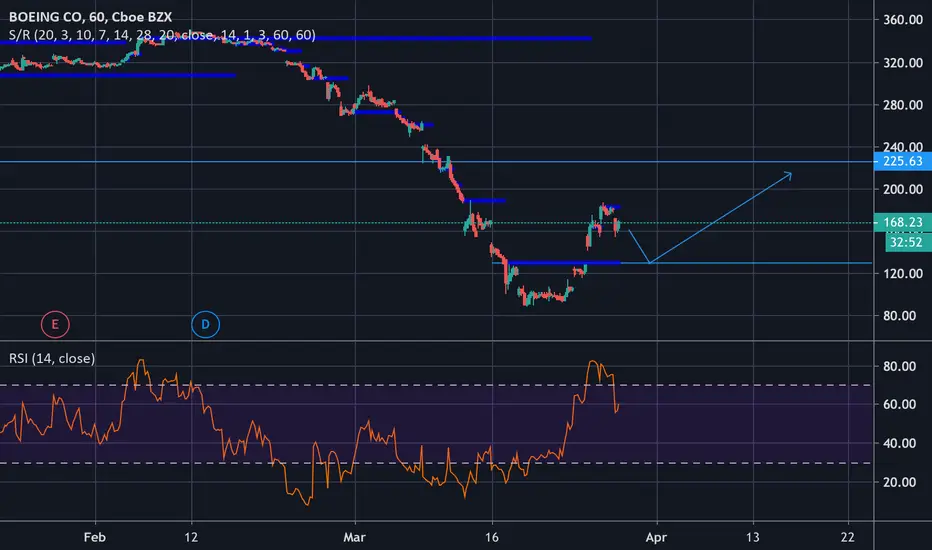Screen dimensions: 932x550
Task: Click the 360.00 price axis label
Action: click(x=903, y=20)
